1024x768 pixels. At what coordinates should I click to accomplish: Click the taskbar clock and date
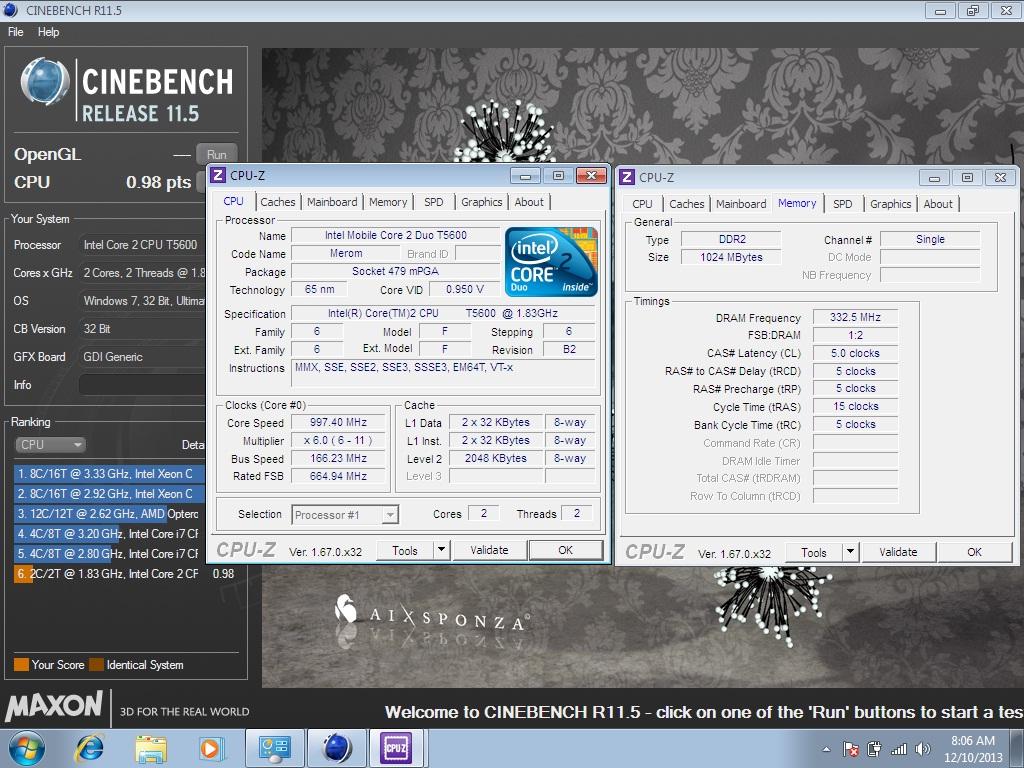tap(973, 749)
